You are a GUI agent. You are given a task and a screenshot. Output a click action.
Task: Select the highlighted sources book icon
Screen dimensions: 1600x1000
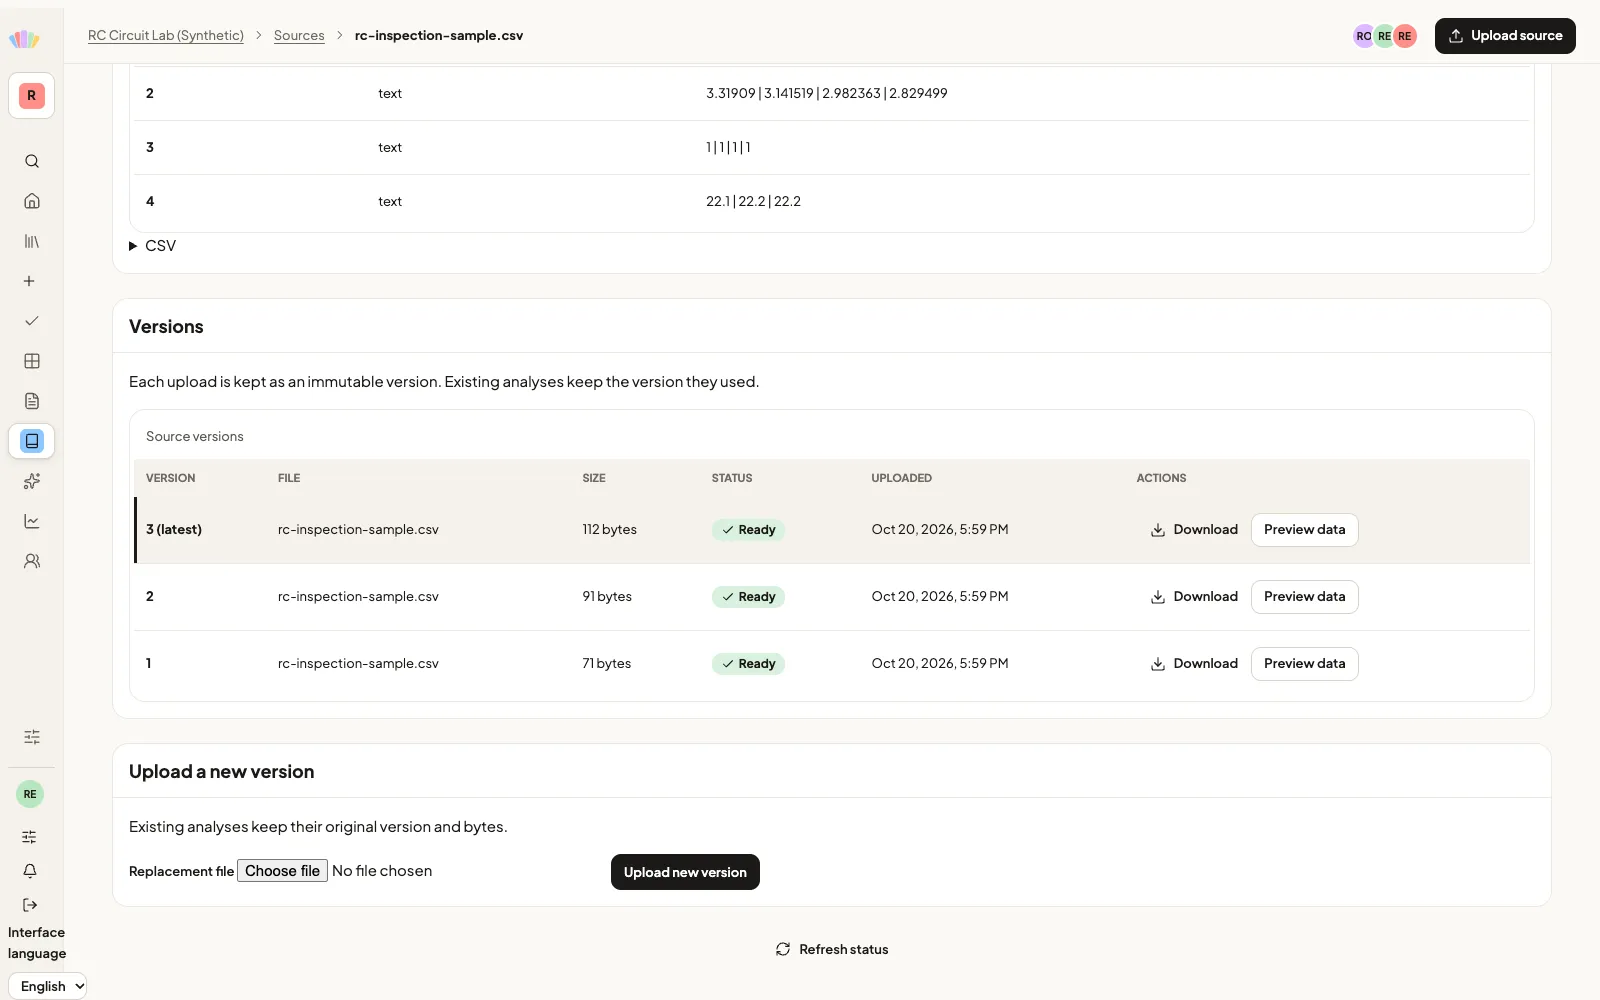click(x=32, y=441)
